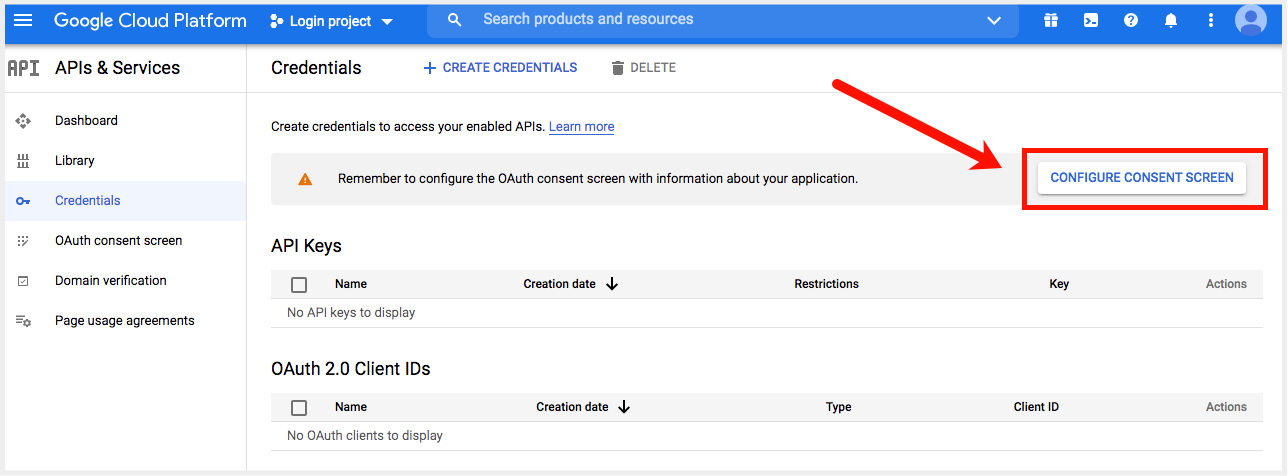
Task: Click the OAuth 2.0 Client IDs heading
Action: [351, 369]
